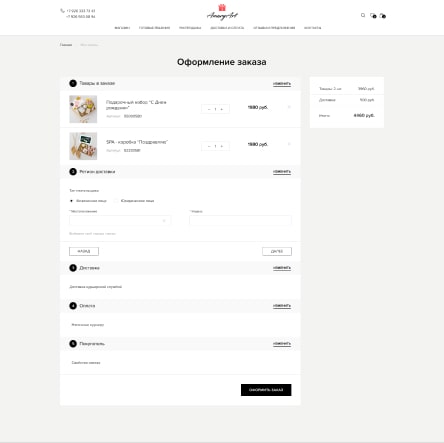Remove the SPA gift box item from order
This screenshot has width=444, height=443.
pos(289,144)
